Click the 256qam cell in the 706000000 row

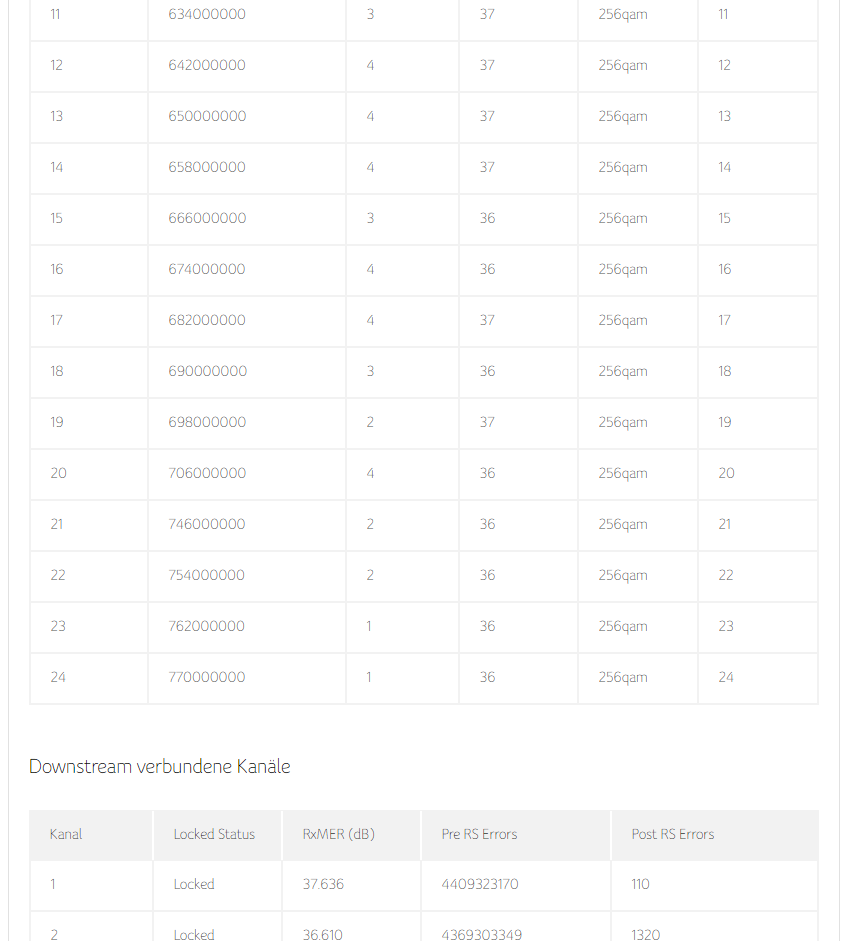coord(623,474)
